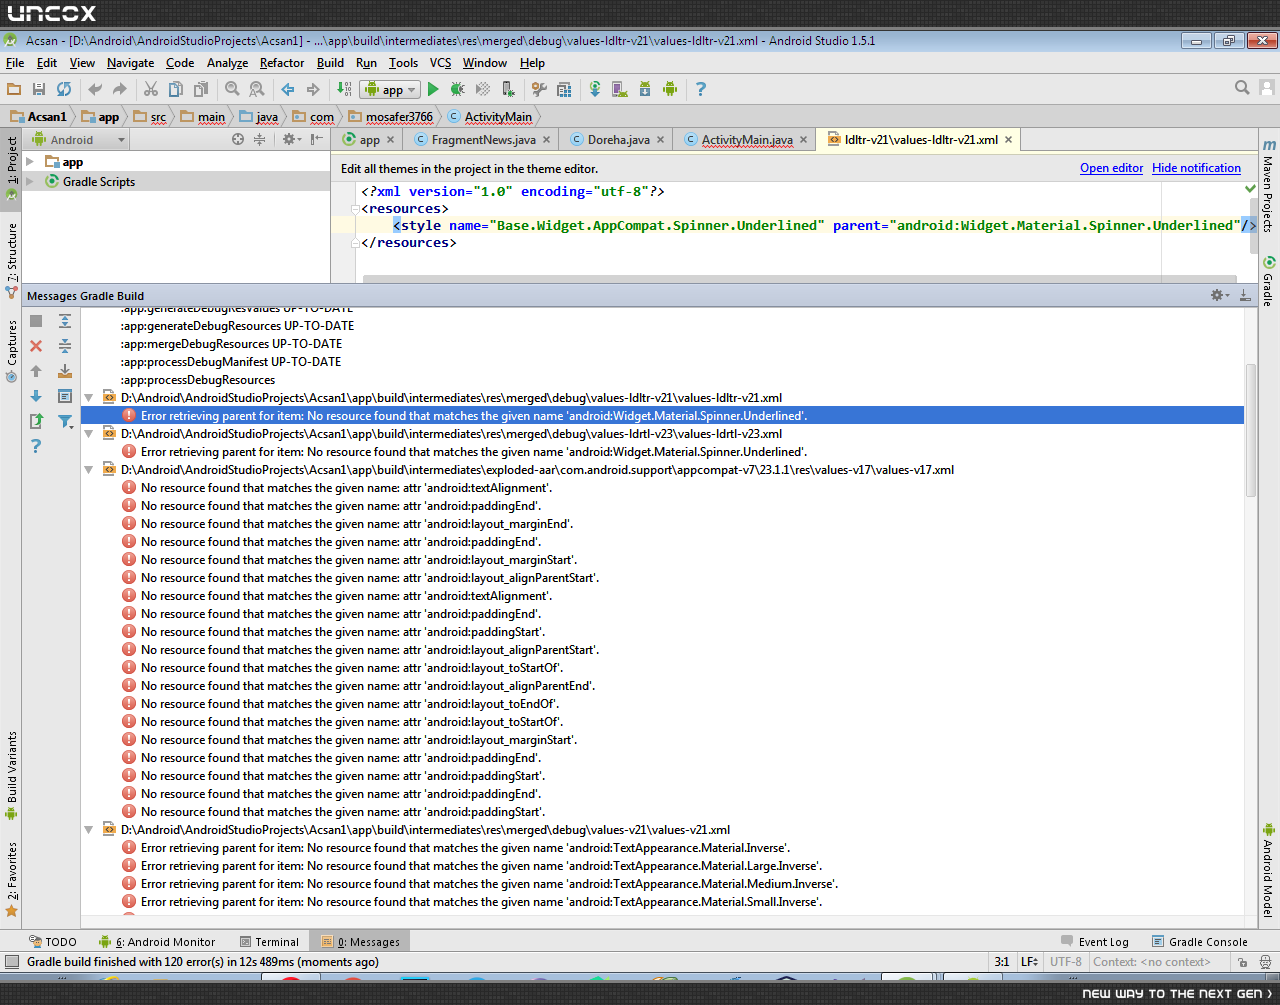Click the Synchronize refresh icon
Screen dimensions: 1280x1005
(64, 89)
